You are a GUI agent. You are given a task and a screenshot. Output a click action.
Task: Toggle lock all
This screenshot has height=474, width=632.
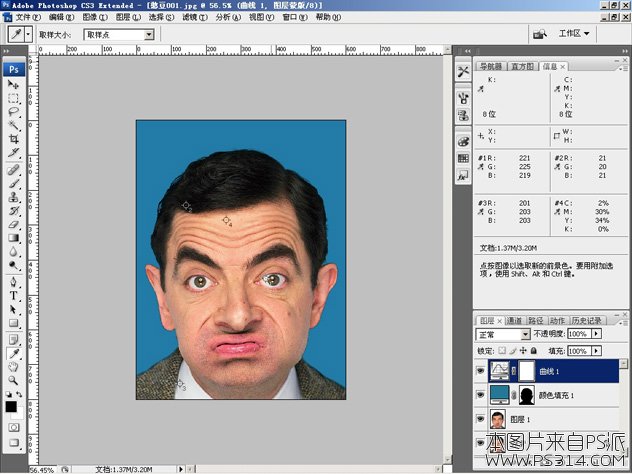coord(534,351)
